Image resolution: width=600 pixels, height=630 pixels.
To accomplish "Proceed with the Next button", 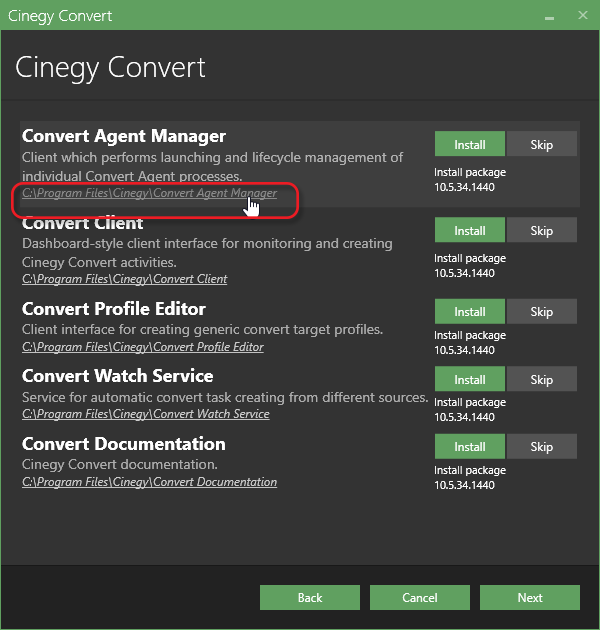I will (530, 597).
